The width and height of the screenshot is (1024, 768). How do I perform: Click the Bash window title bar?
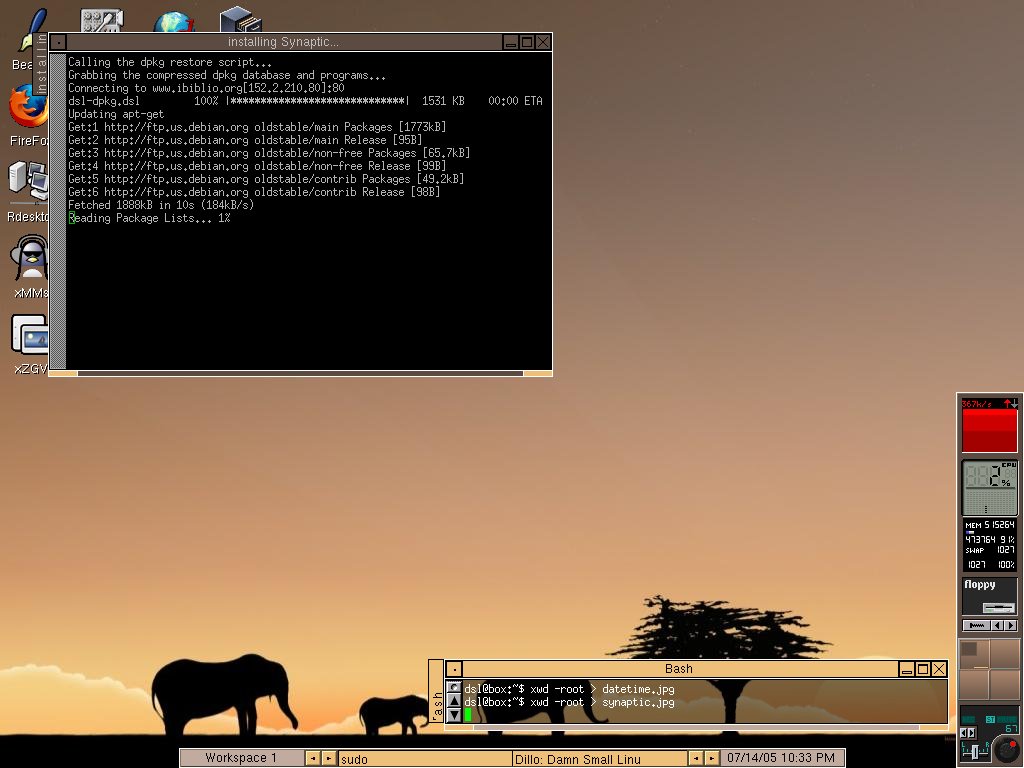pyautogui.click(x=679, y=669)
